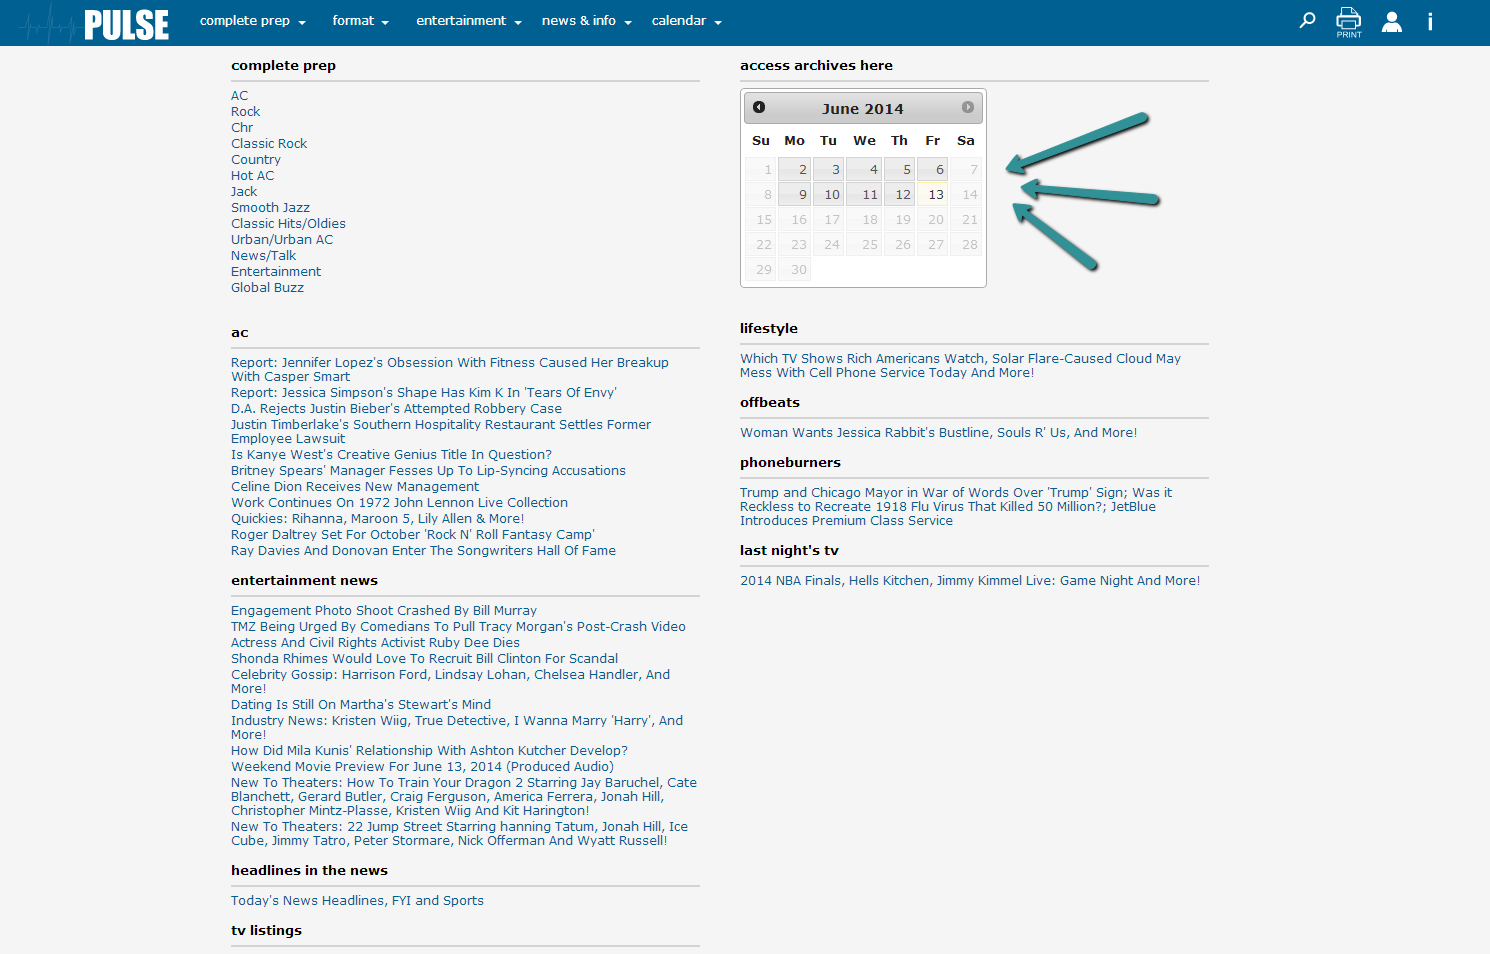Select June 5 in the calendar

pyautogui.click(x=899, y=169)
